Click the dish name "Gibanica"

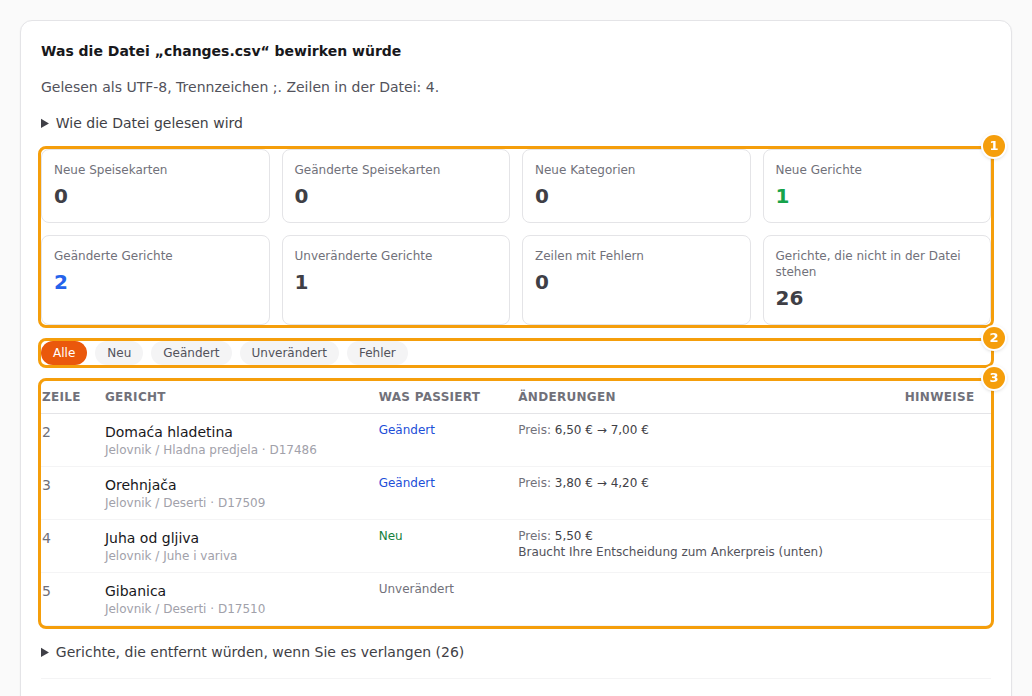point(136,591)
